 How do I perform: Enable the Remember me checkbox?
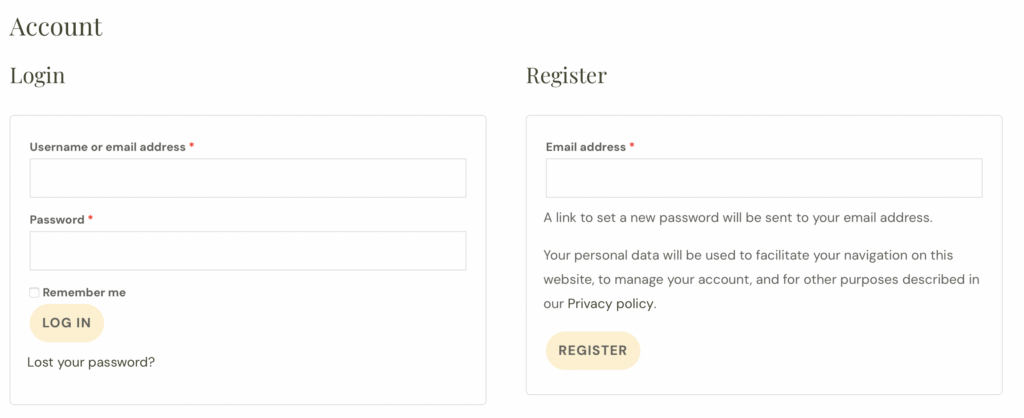[x=34, y=293]
